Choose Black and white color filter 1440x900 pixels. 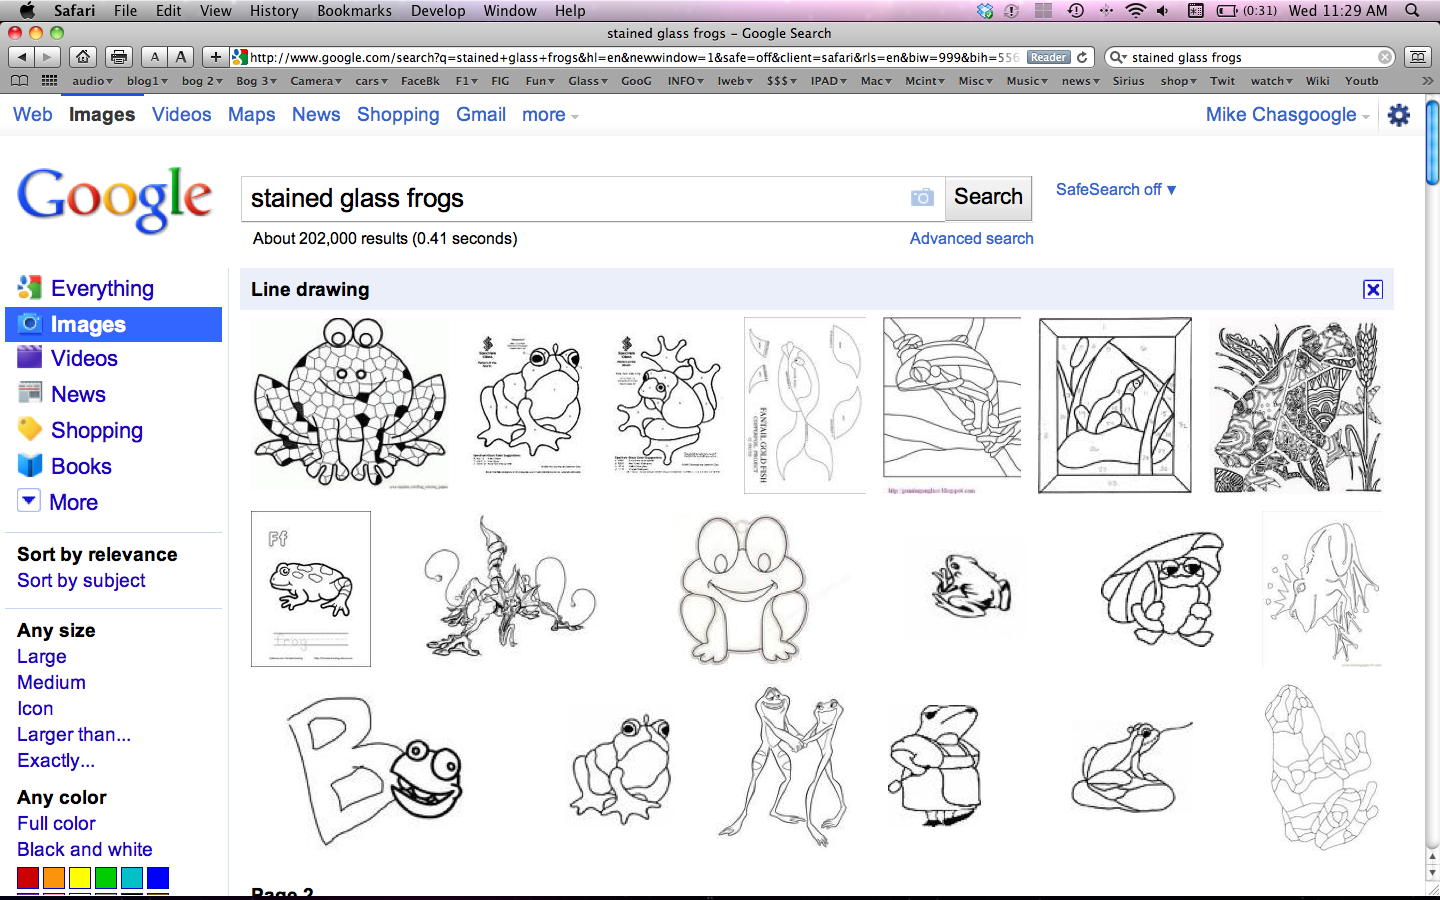85,849
